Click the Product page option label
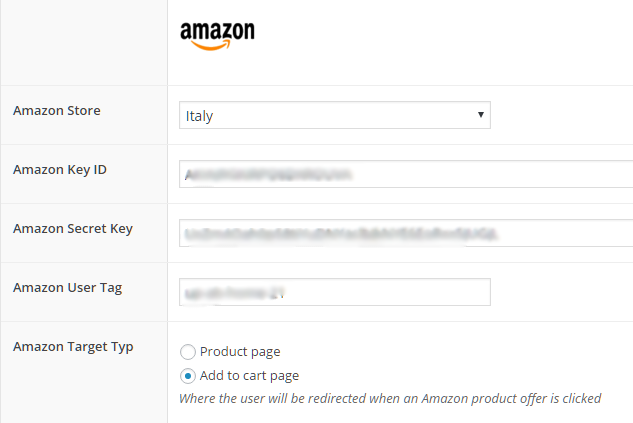This screenshot has width=633, height=423. coord(240,352)
